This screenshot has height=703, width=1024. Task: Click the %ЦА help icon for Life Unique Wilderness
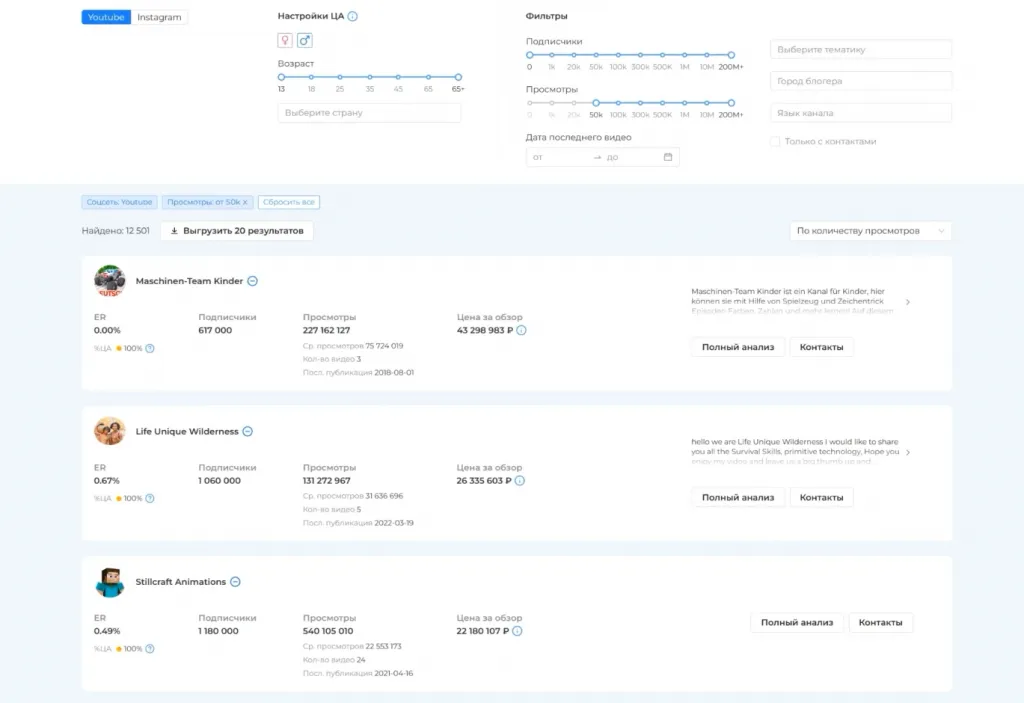coord(150,499)
